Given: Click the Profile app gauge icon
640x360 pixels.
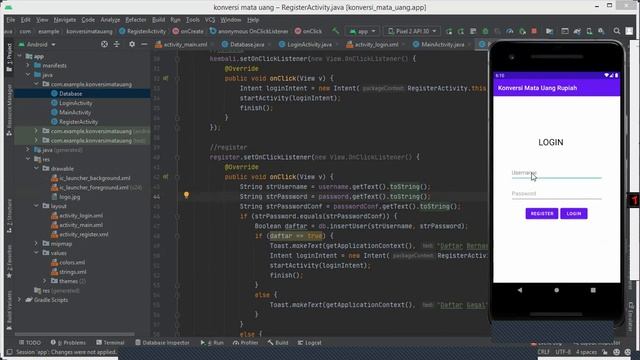Looking at the screenshot, I should [x=510, y=31].
